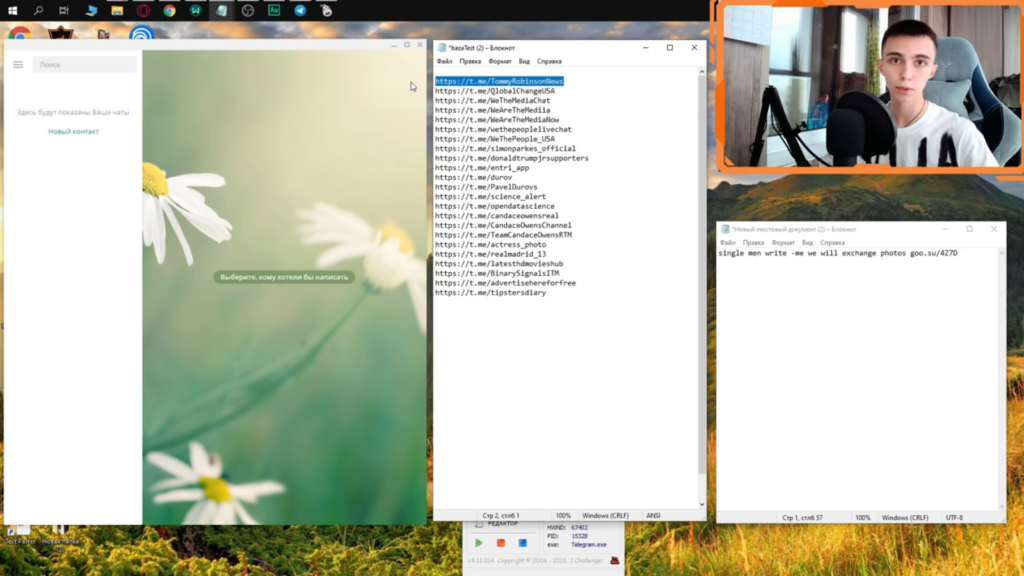Viewport: 1024px width, 576px height.
Task: Click the highlighted TommyRobinsonNews link line
Action: pyautogui.click(x=499, y=81)
